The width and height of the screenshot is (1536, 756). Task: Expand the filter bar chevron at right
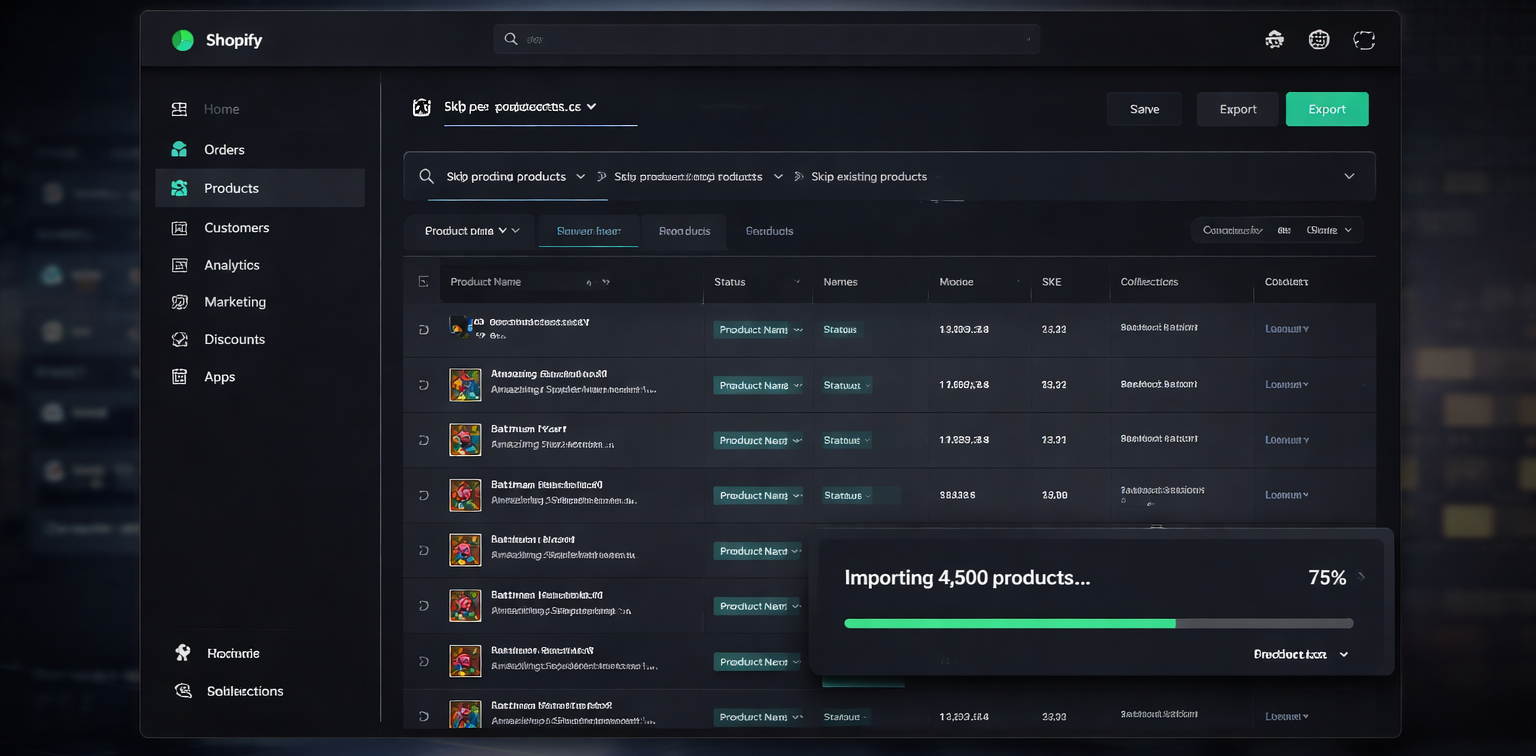point(1349,176)
